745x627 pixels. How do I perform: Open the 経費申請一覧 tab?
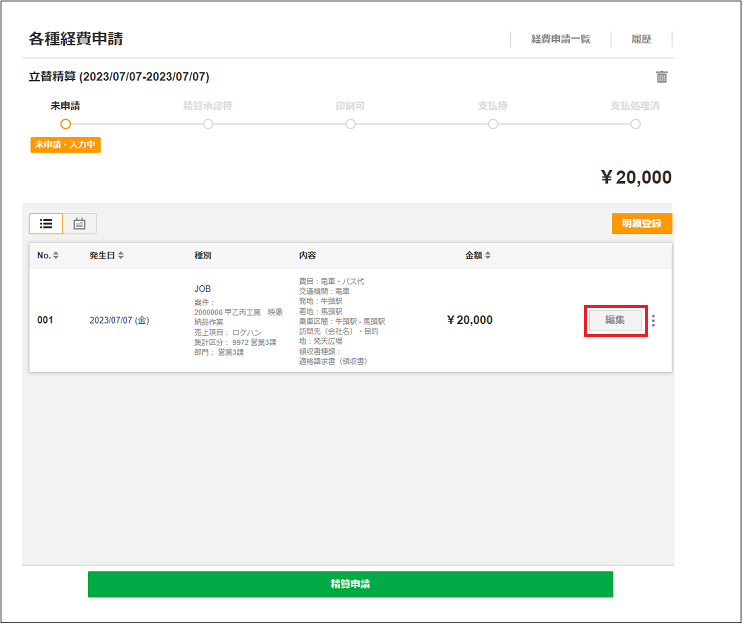tap(560, 39)
